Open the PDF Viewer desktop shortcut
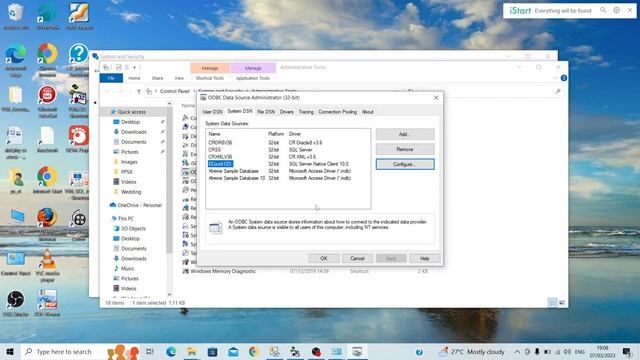The height and width of the screenshot is (360, 640). [x=47, y=303]
